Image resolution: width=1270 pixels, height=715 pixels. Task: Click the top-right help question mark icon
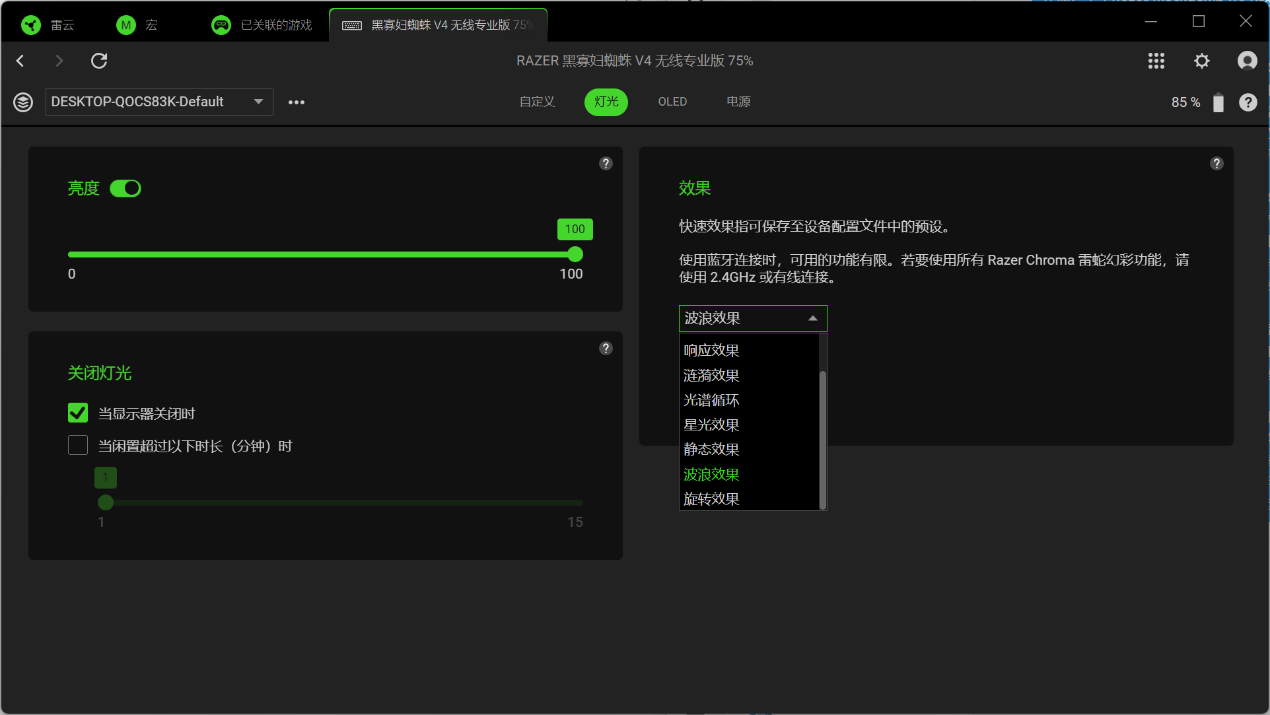[1248, 102]
